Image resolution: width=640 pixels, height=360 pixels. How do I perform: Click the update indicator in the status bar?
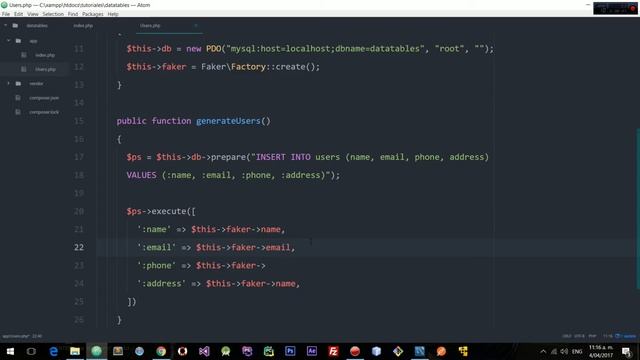(x=626, y=336)
